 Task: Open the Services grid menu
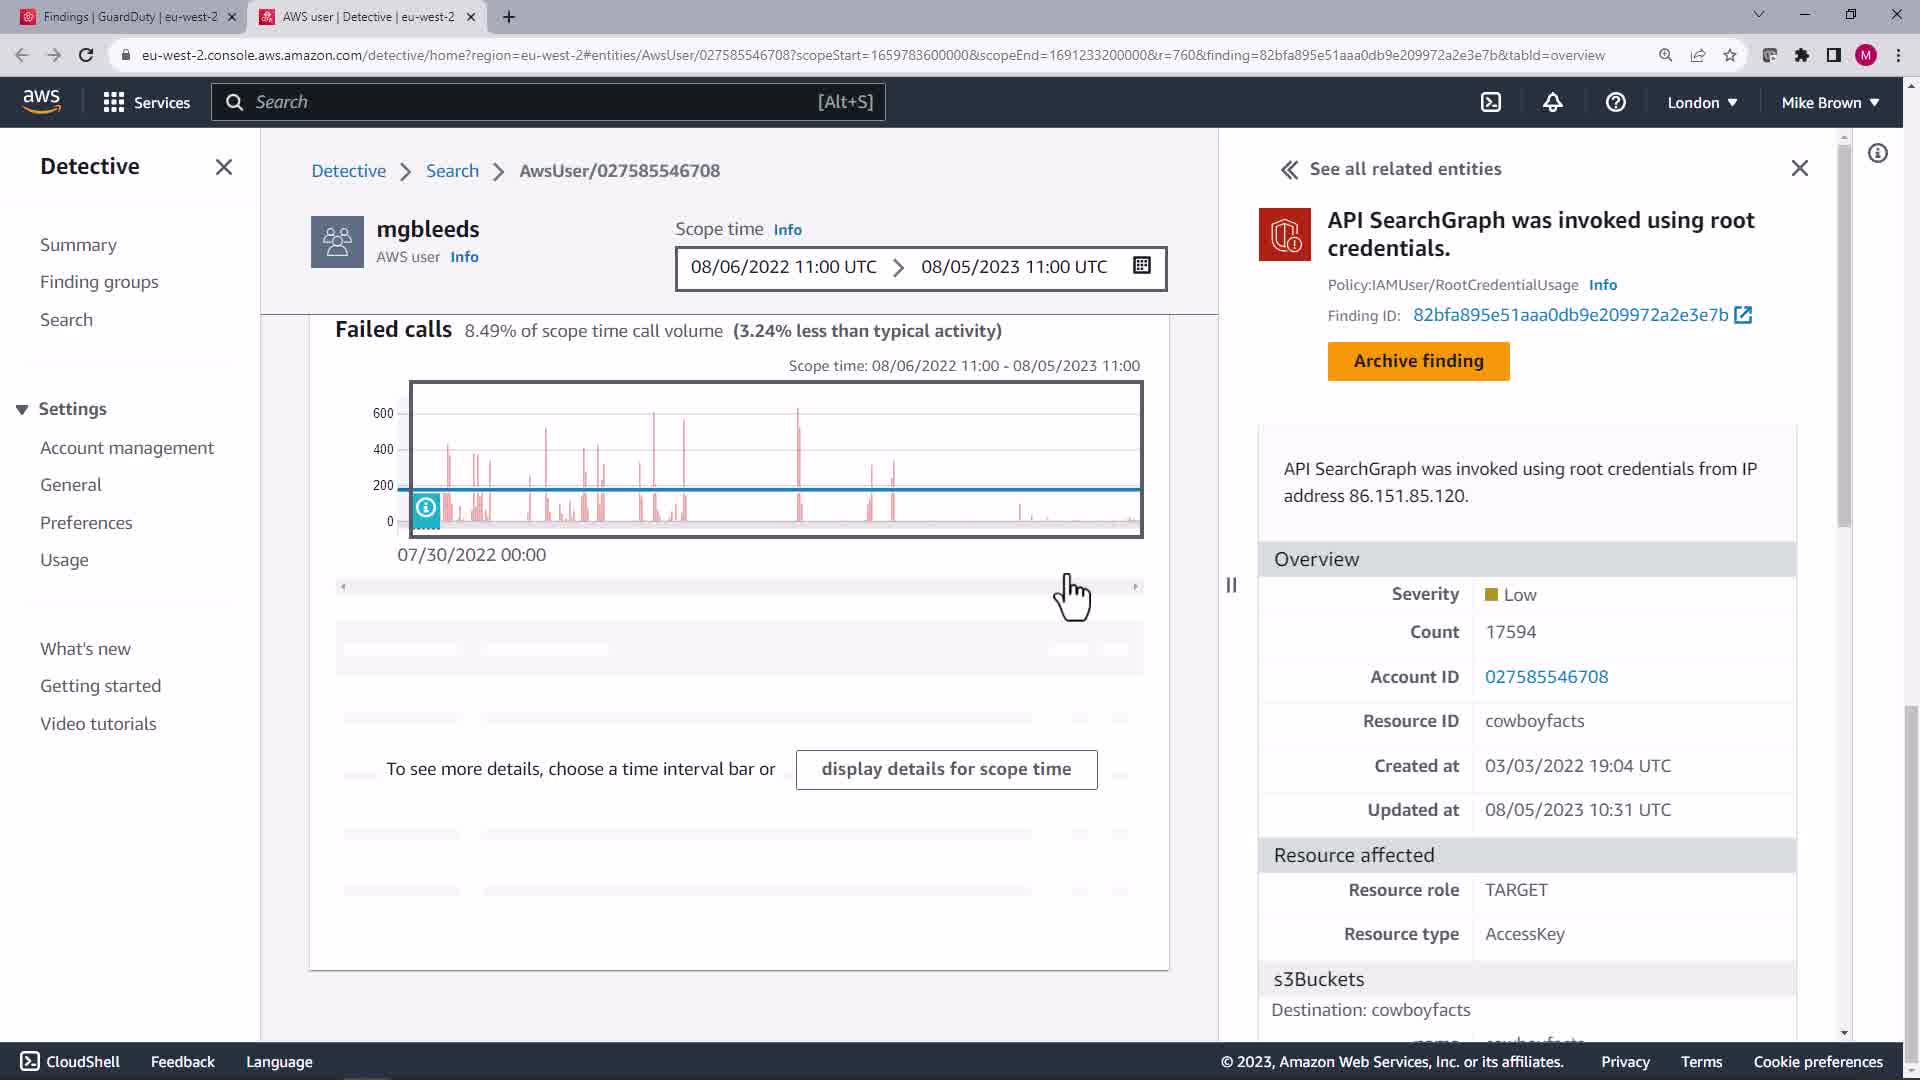[x=146, y=102]
